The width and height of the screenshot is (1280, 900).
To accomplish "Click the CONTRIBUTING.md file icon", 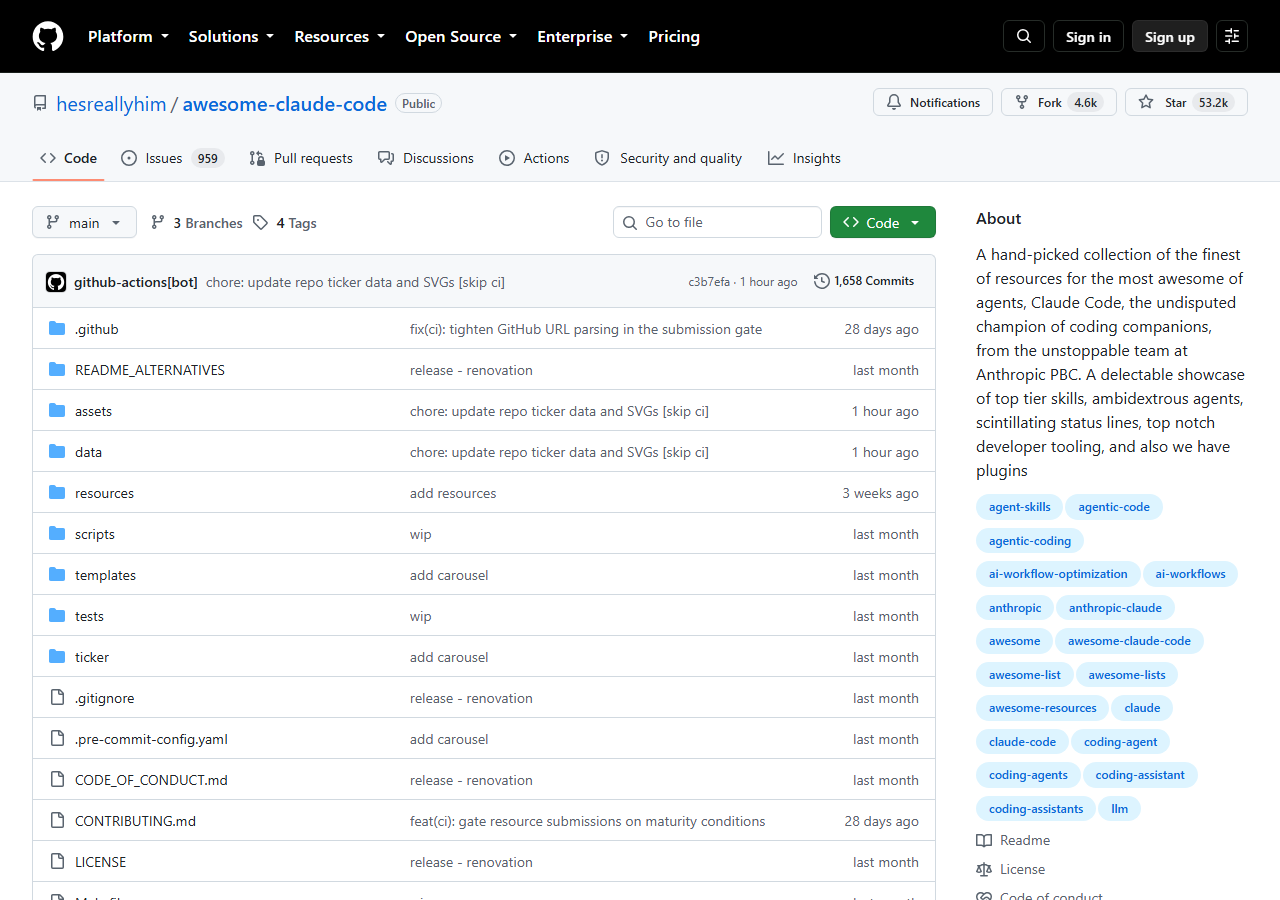I will (x=57, y=821).
